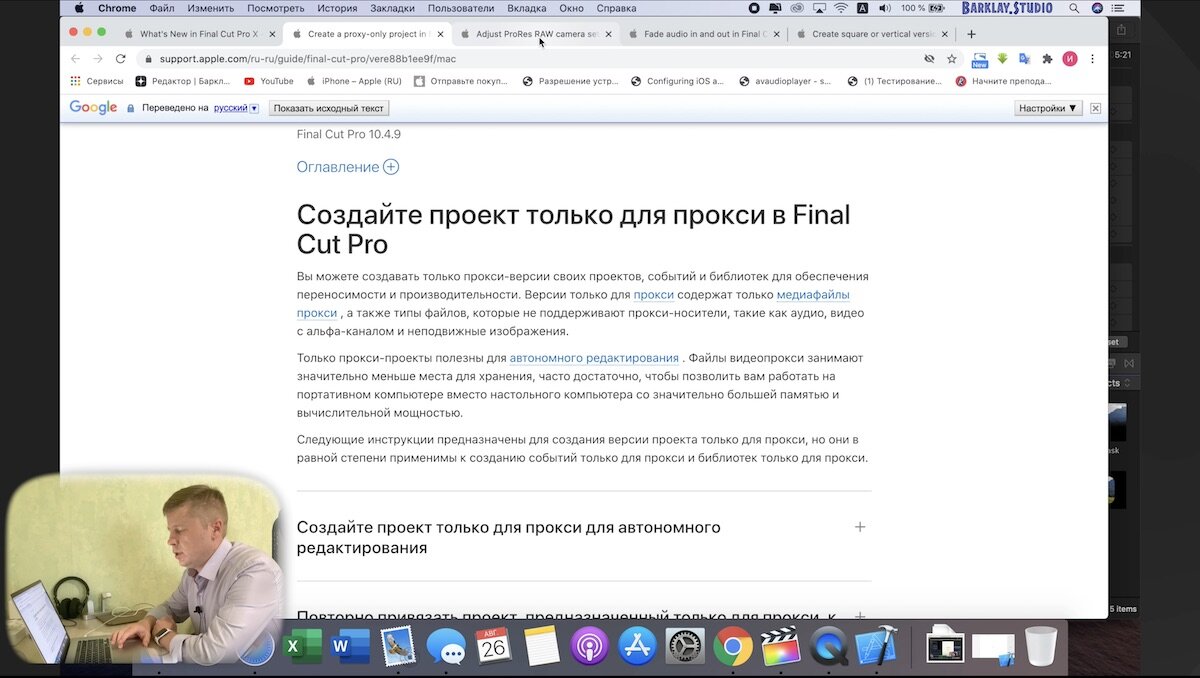Open App Store from the Dock
The width and height of the screenshot is (1200, 678).
click(x=638, y=647)
